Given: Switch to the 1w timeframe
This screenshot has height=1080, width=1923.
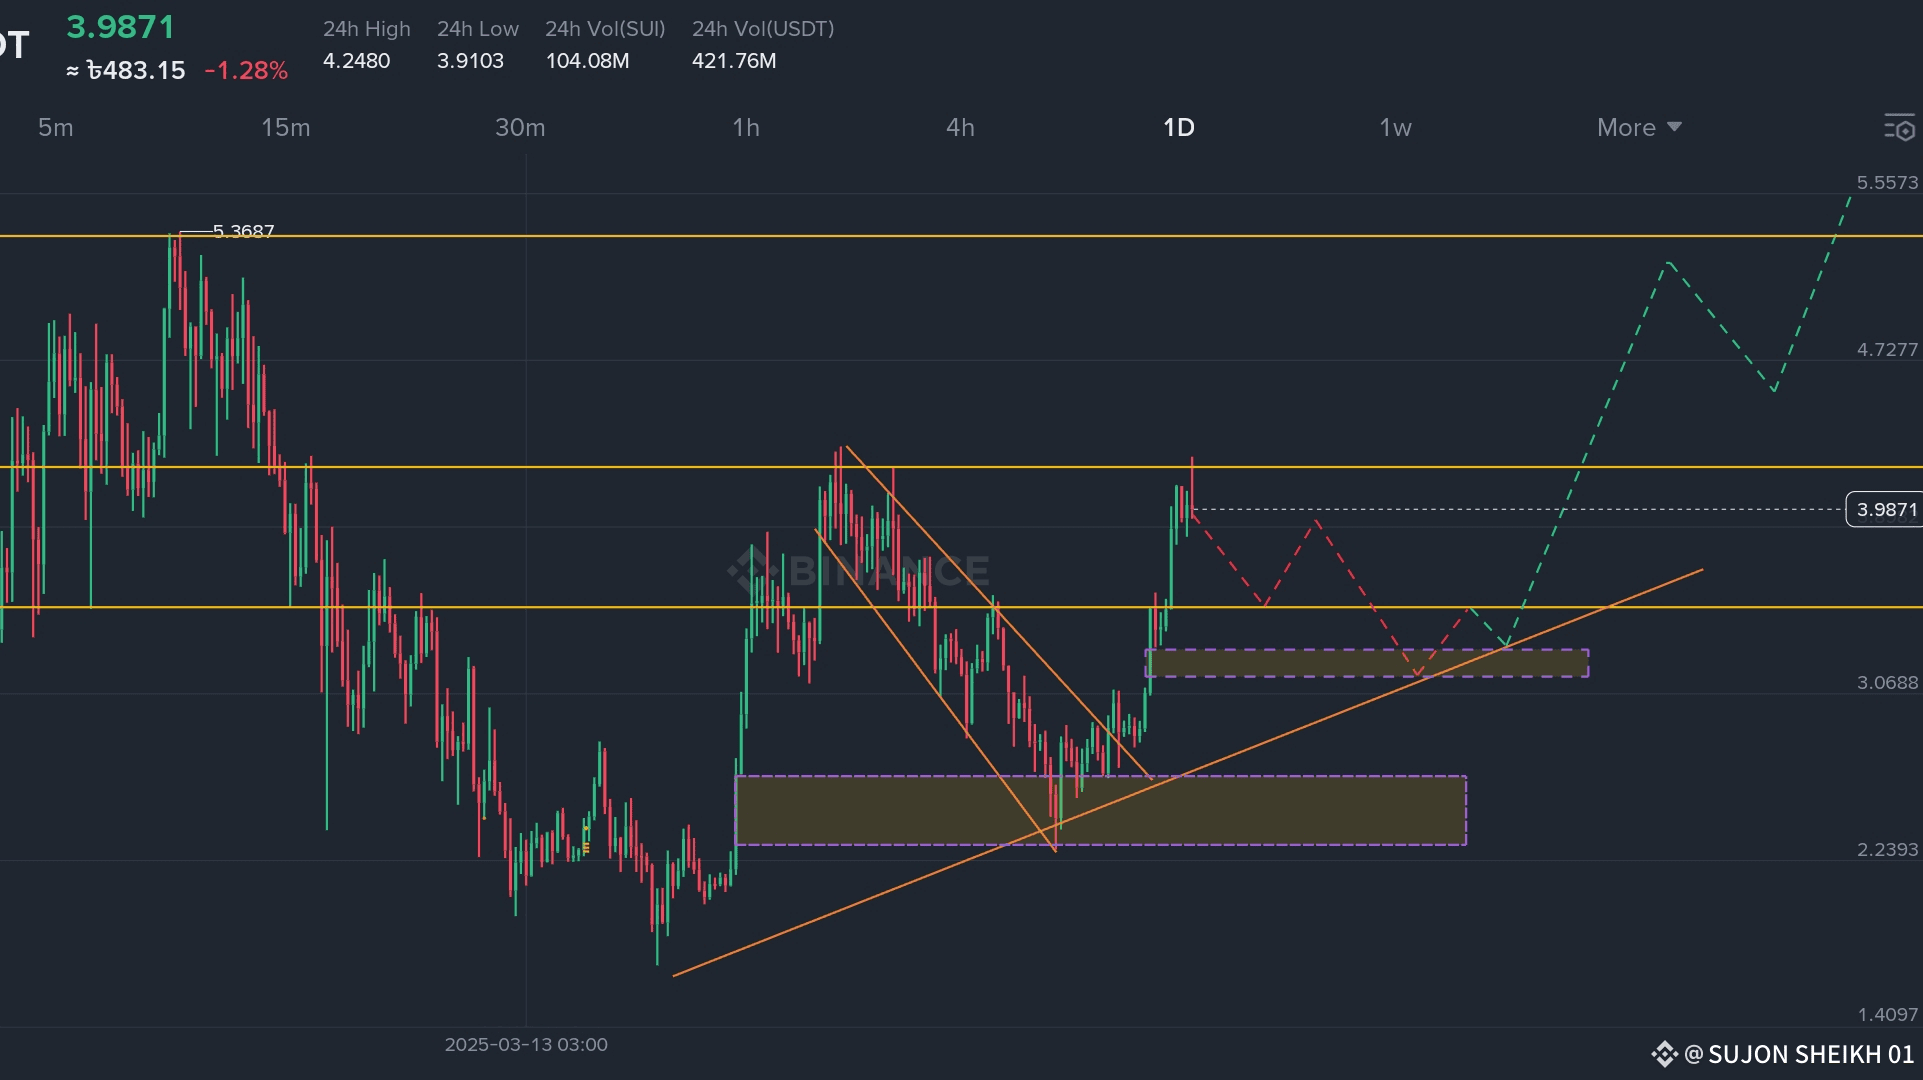Looking at the screenshot, I should point(1395,128).
